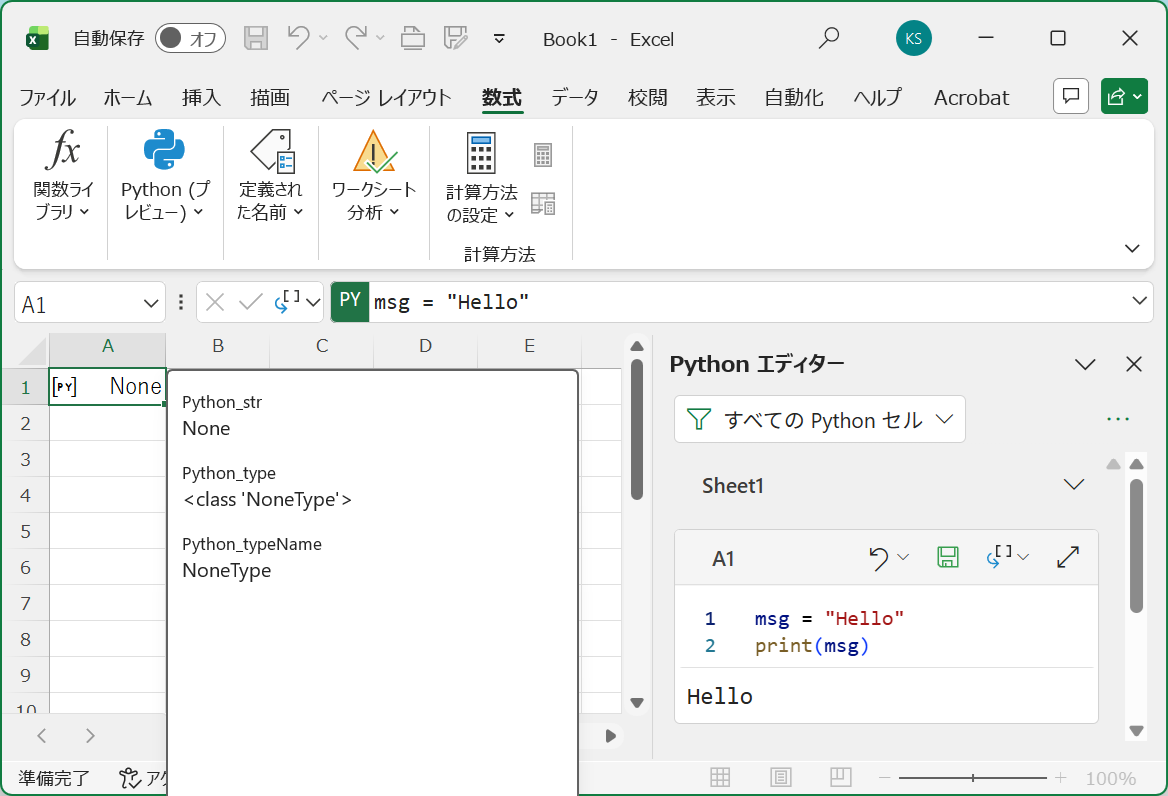Click the green save icon in Python editor

click(947, 558)
